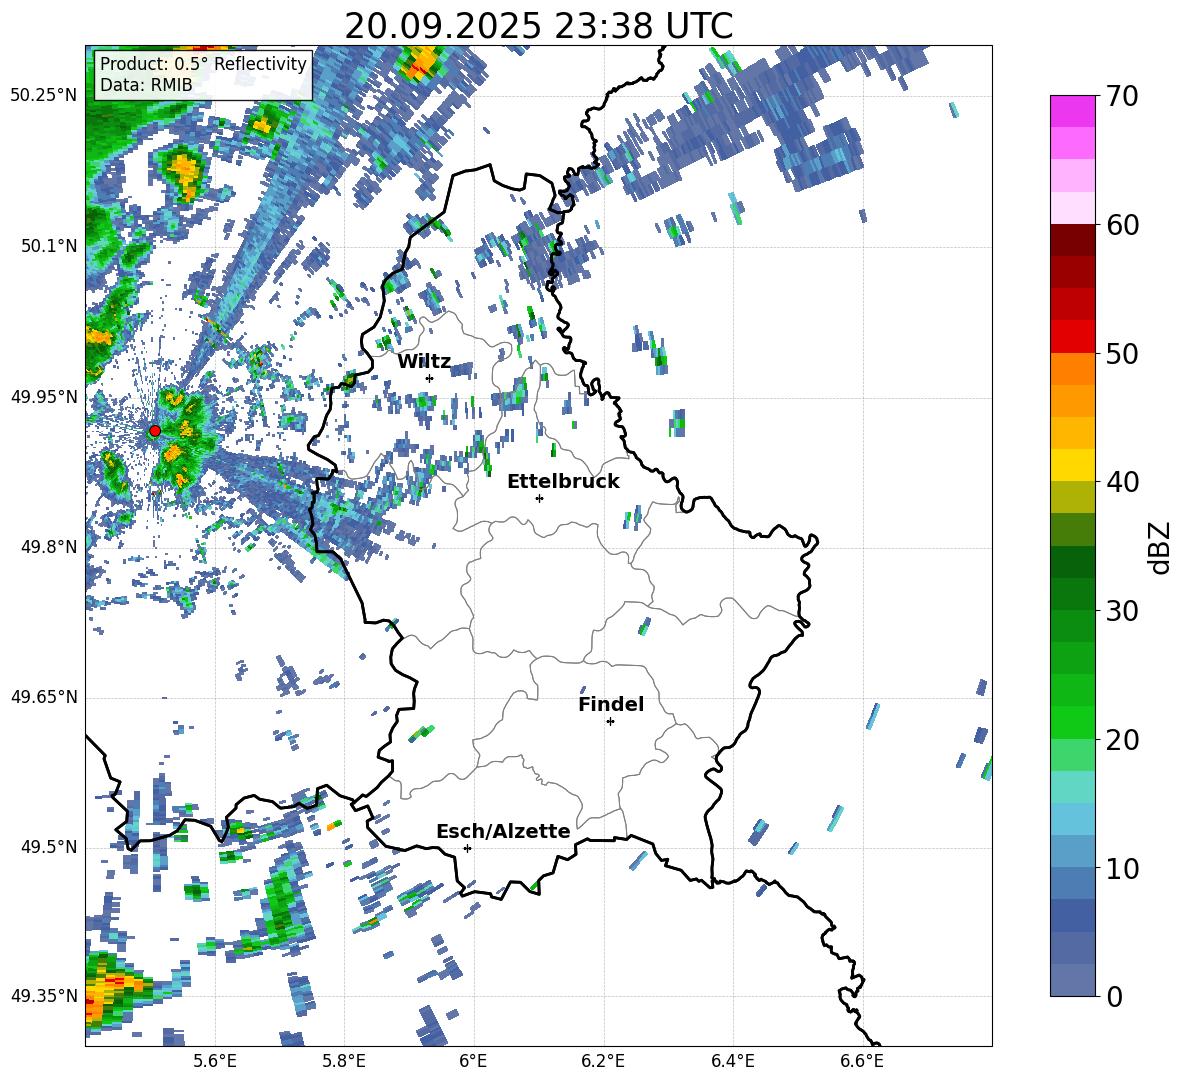Click the 49.95°N latitude label
Image resolution: width=1184 pixels, height=1081 pixels.
pos(44,397)
